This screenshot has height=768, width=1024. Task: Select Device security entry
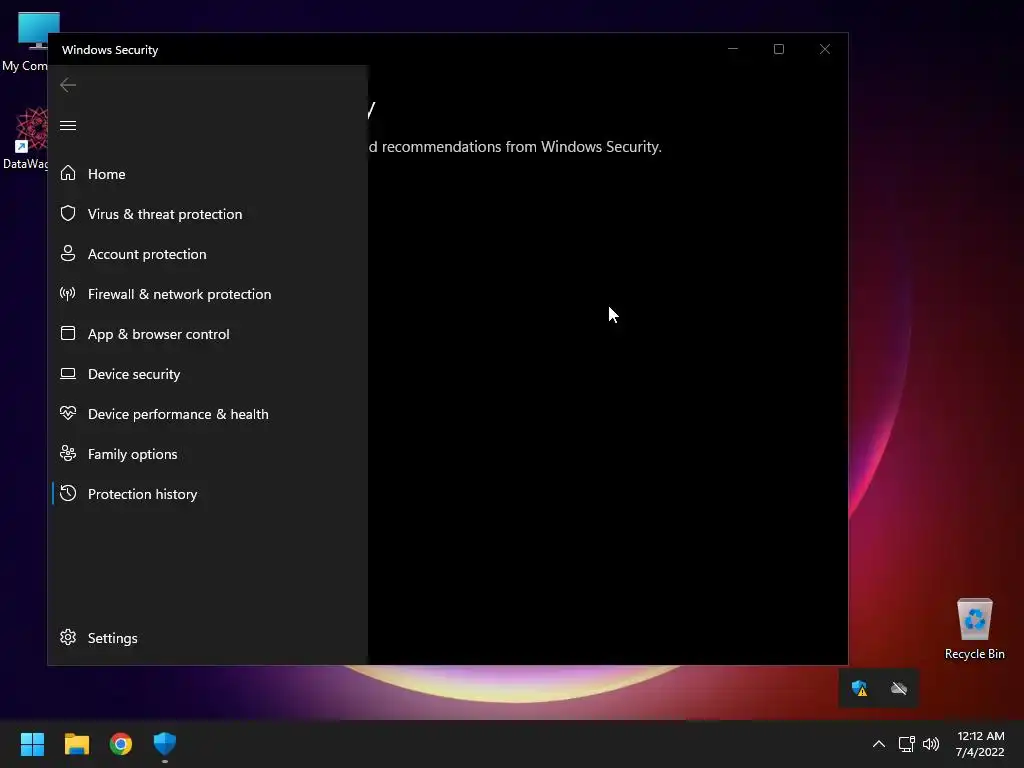(x=208, y=374)
